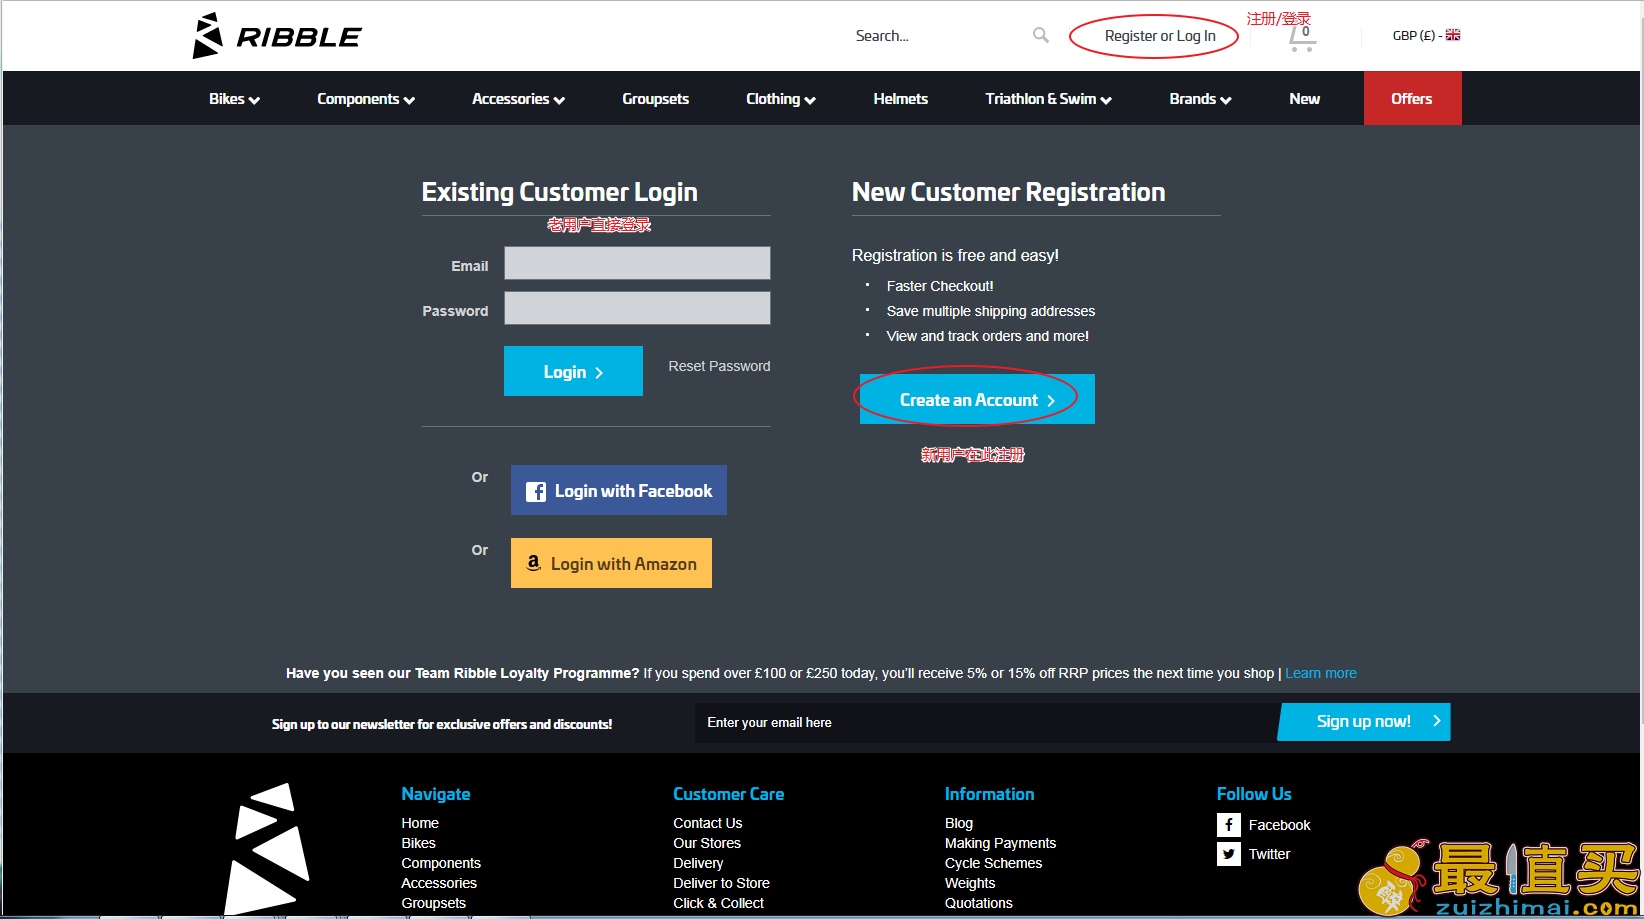The width and height of the screenshot is (1644, 919).
Task: Click Login with Amazon button
Action: (611, 563)
